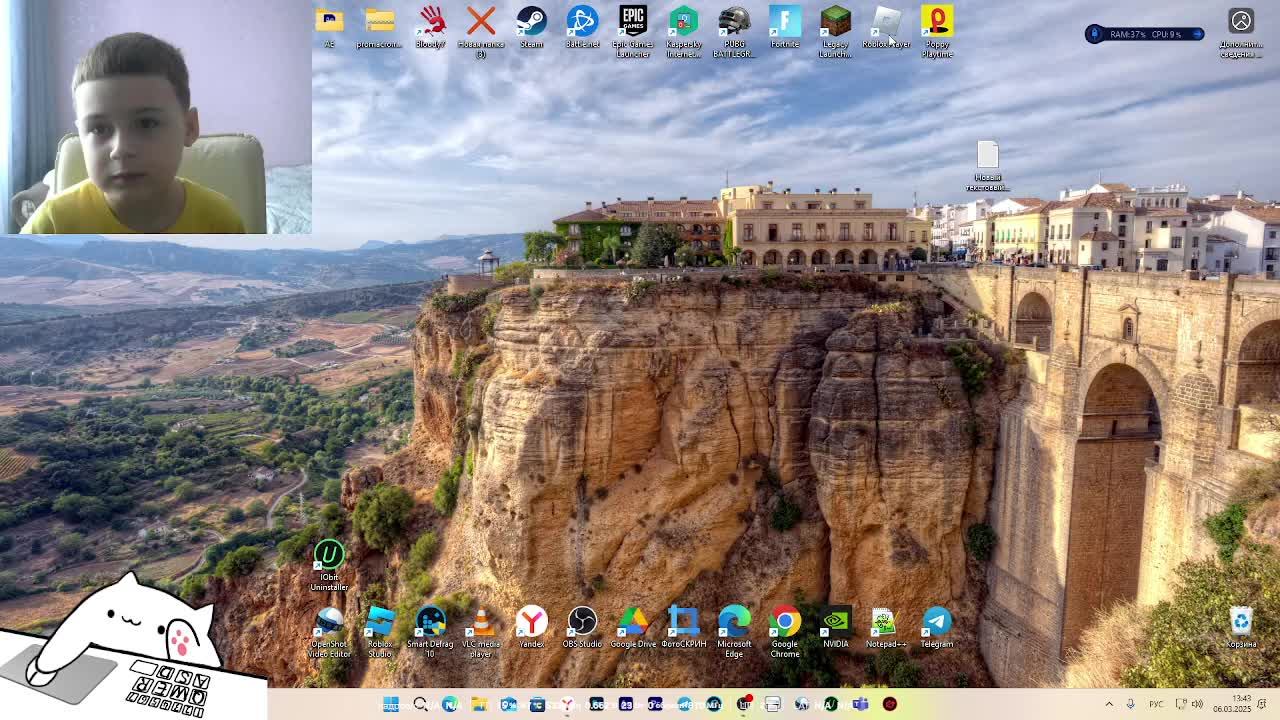The image size is (1280, 720).
Task: Select the PUBG BATTLEGROUNDS shortcut
Action: coord(734,32)
